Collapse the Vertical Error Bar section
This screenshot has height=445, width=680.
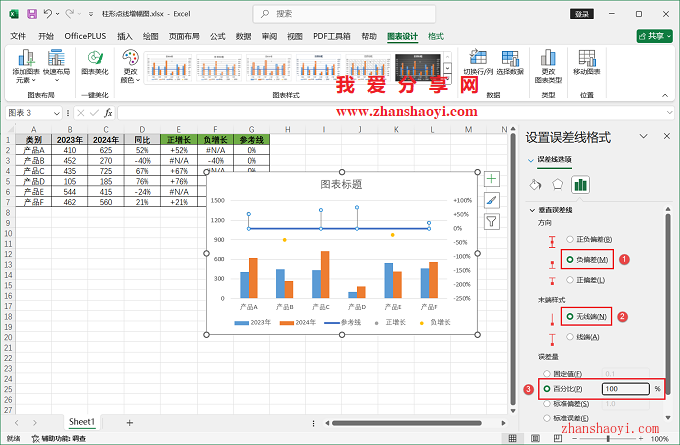(532, 210)
